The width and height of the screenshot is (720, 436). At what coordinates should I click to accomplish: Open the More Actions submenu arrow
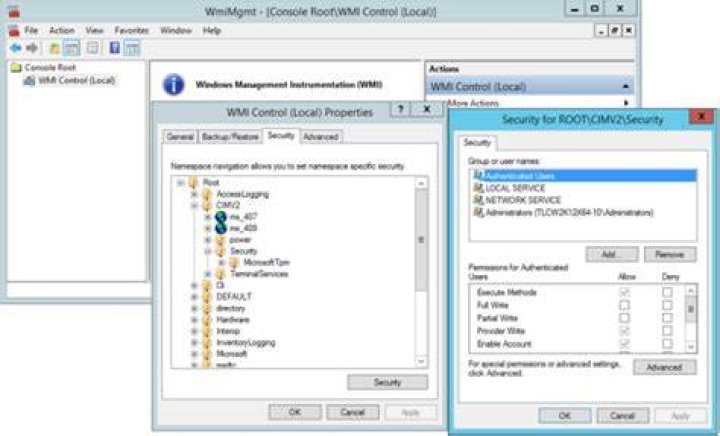626,103
